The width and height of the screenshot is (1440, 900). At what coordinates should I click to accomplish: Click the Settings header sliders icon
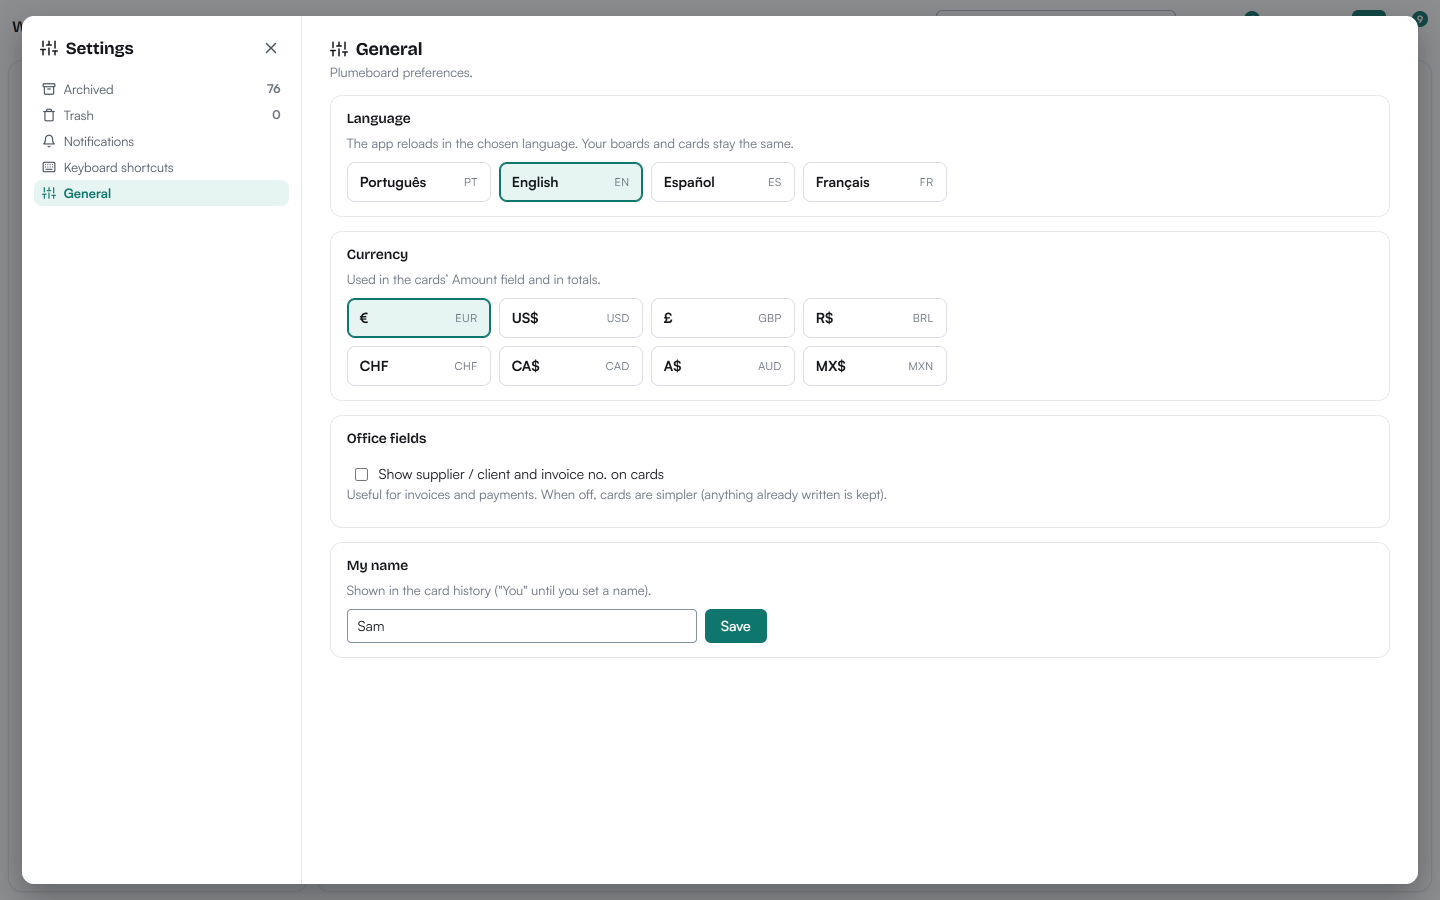coord(49,48)
